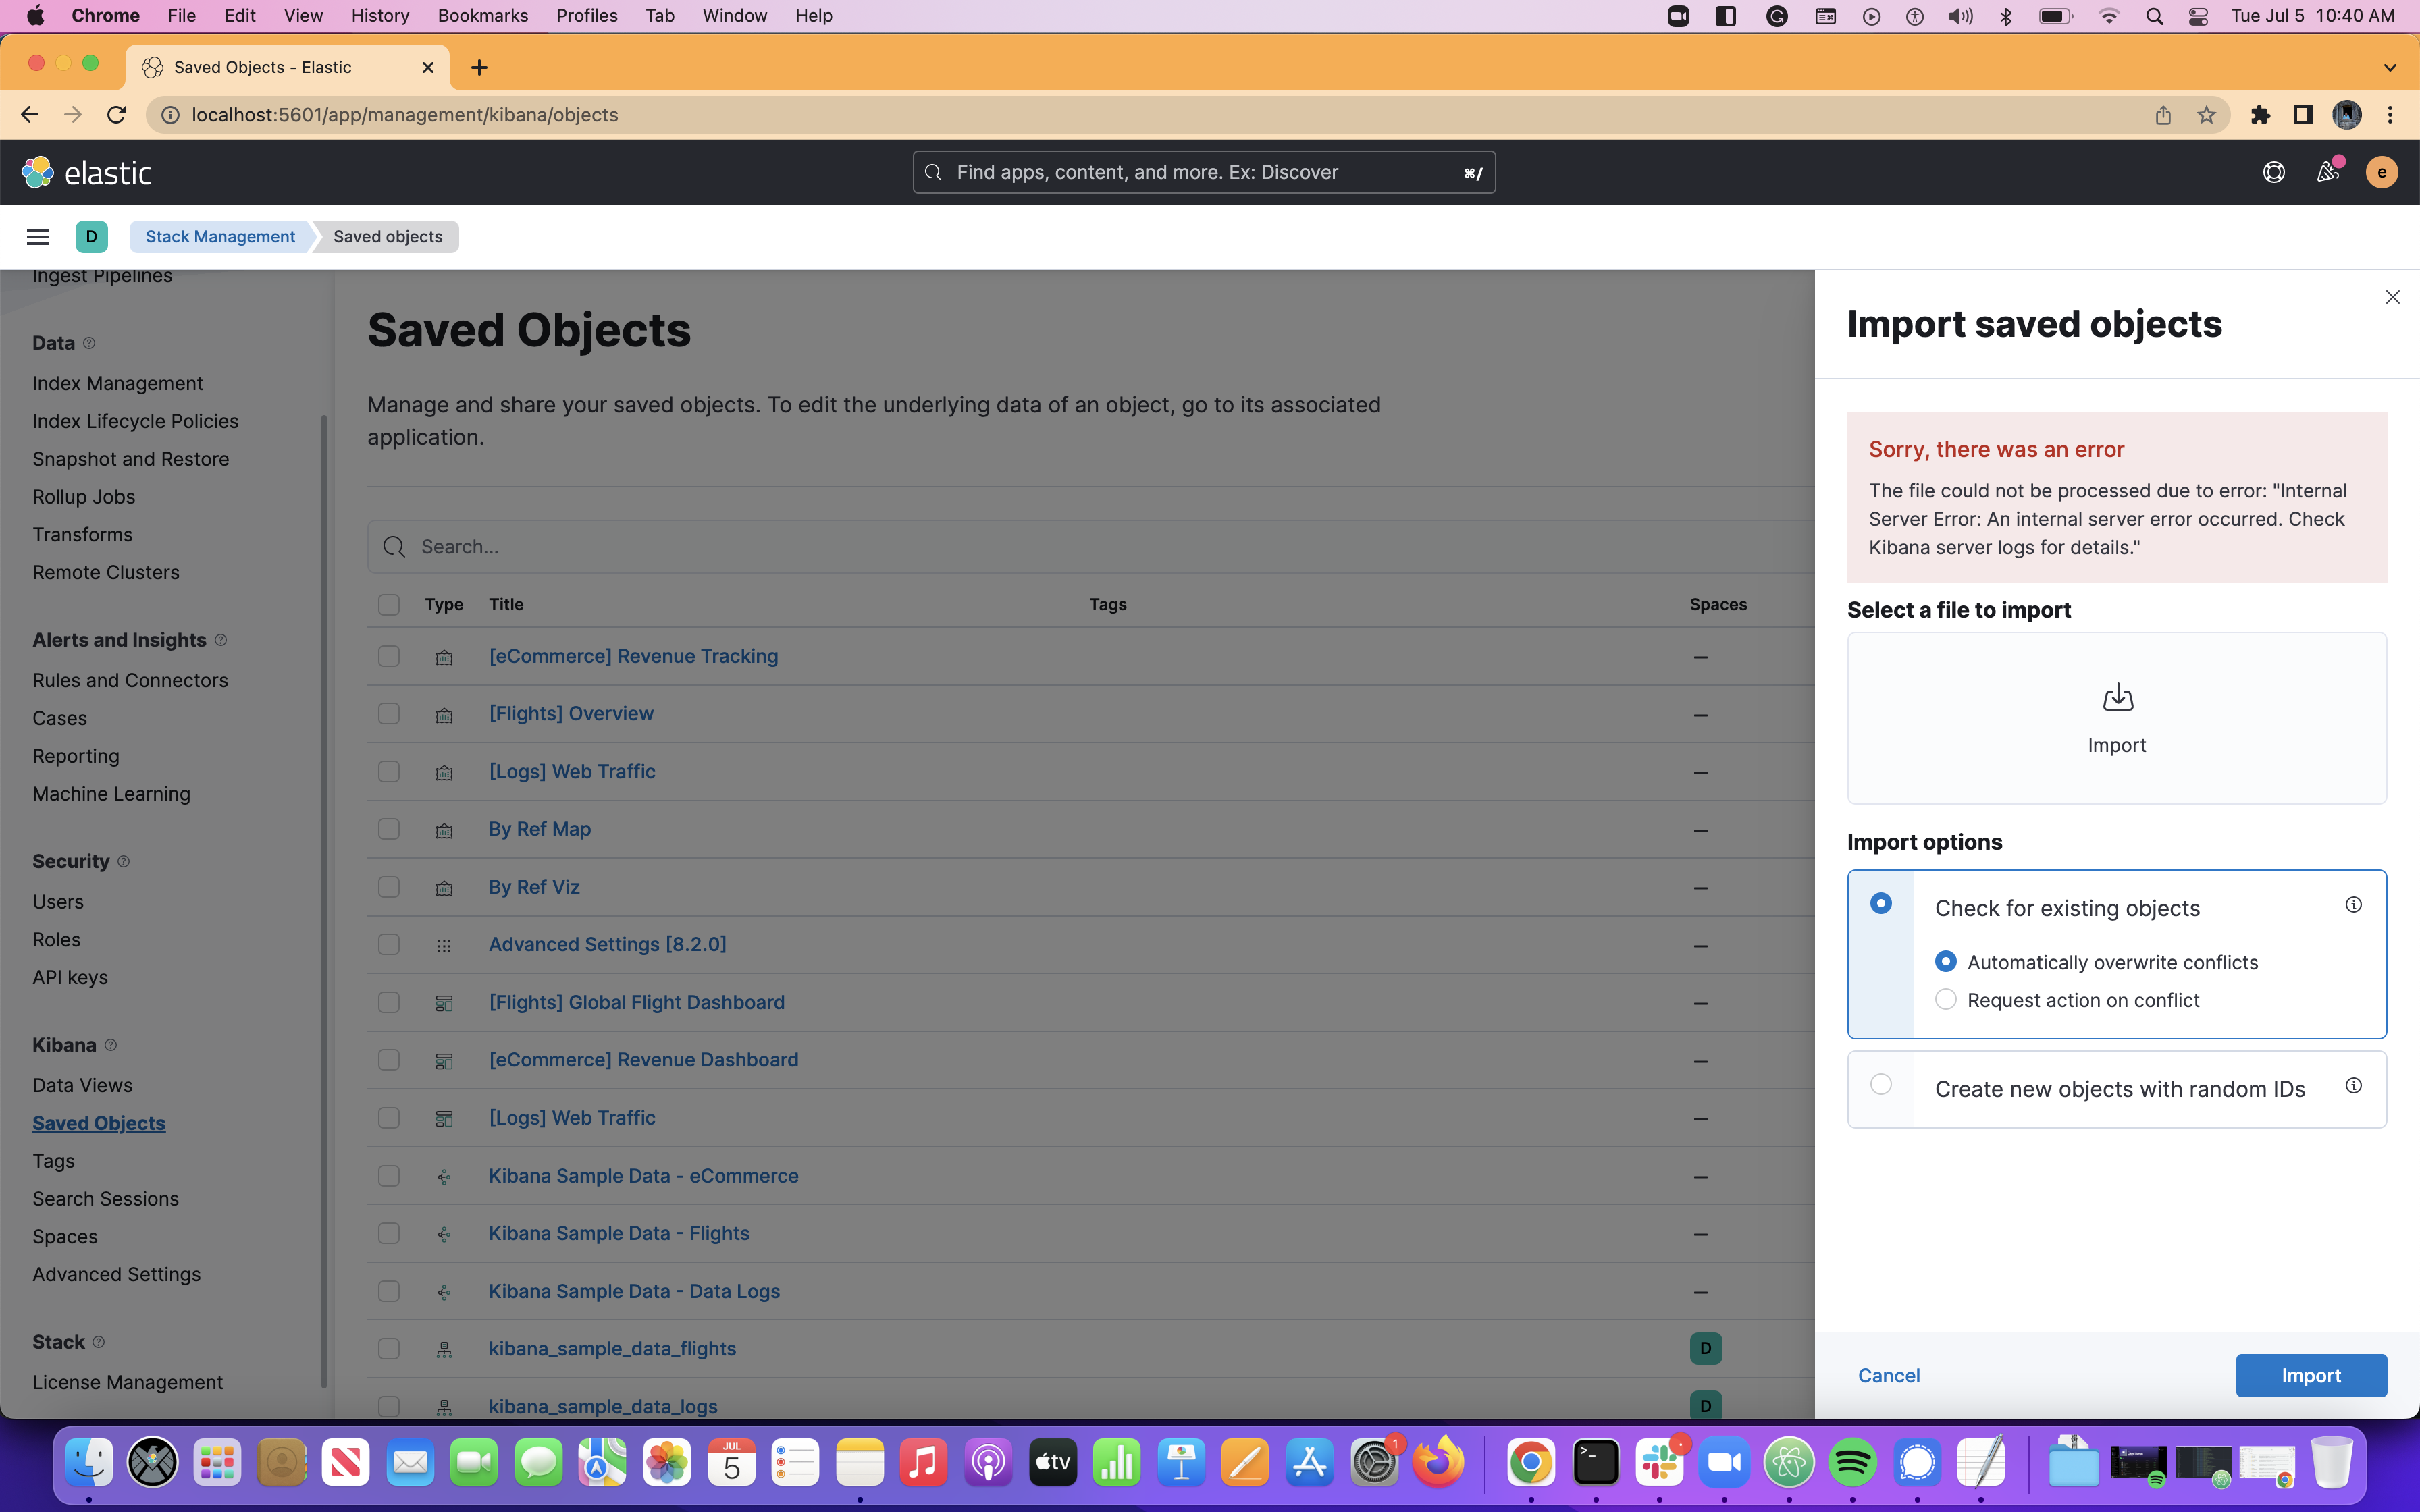Open the newsfeed notifications icon
Screen dimensions: 2420x1512
coord(2327,173)
